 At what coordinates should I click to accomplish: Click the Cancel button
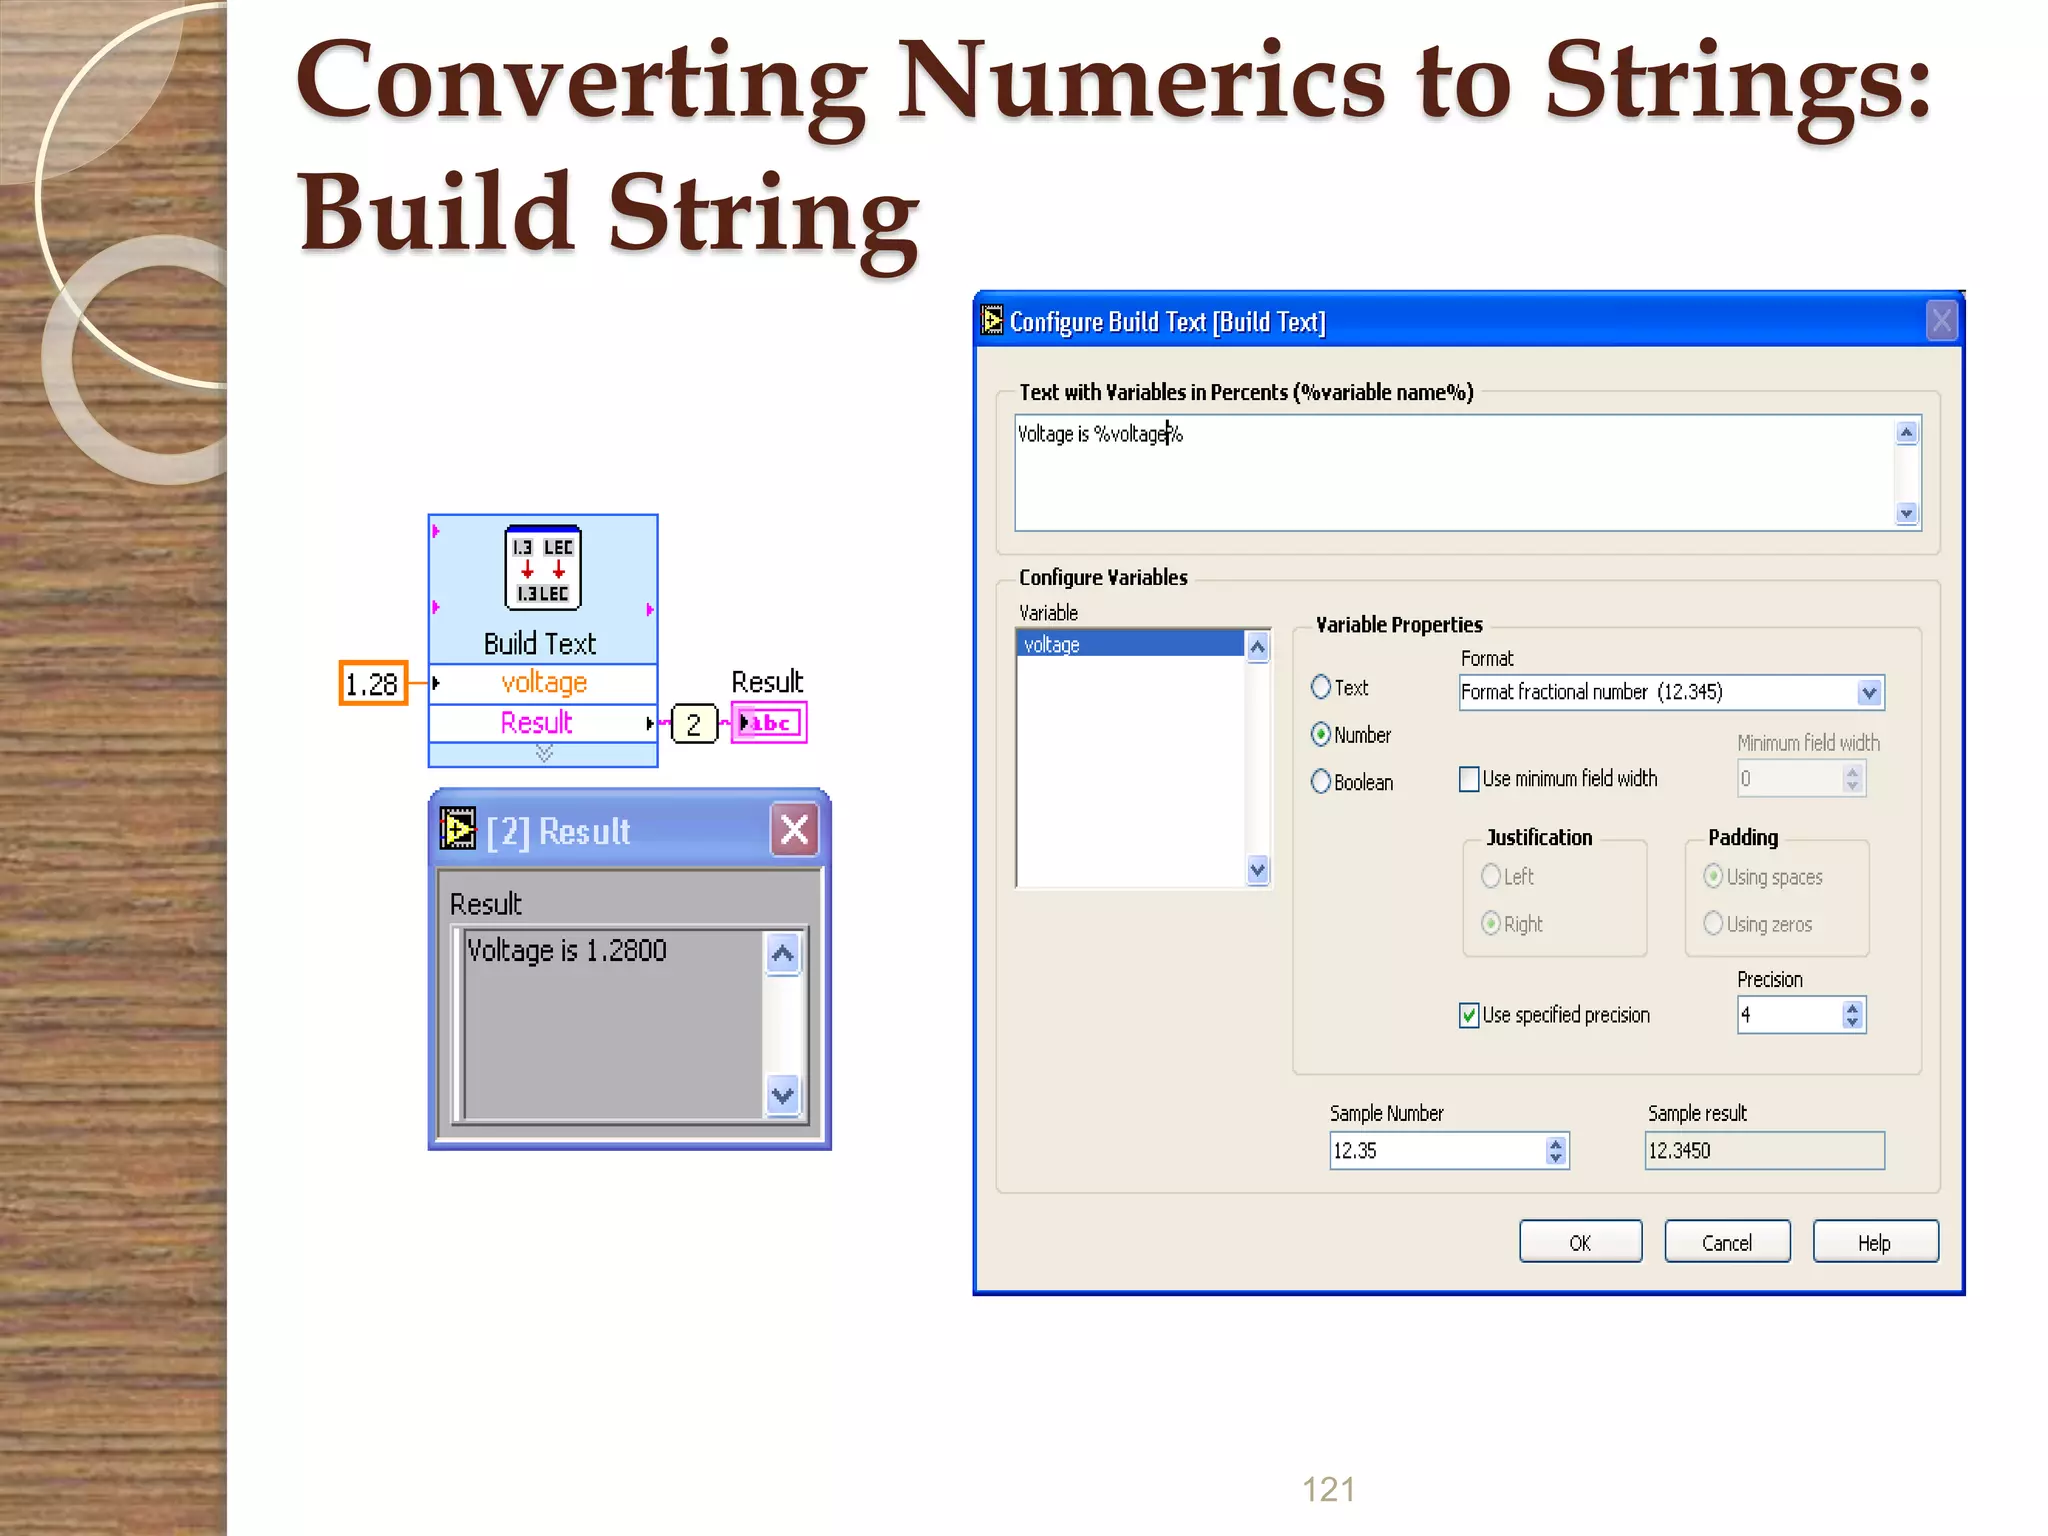click(1727, 1242)
